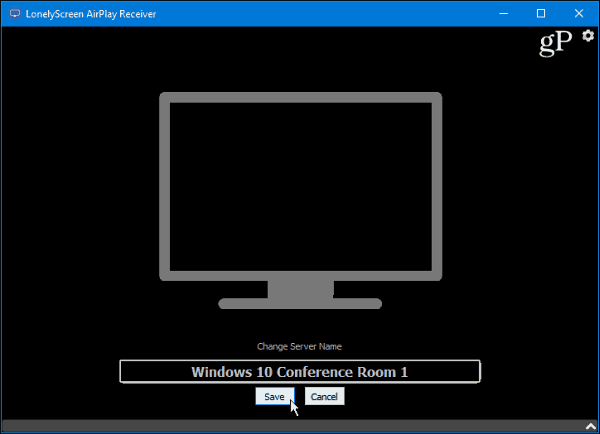Click the Save button
Viewport: 600px width, 434px height.
click(x=275, y=396)
